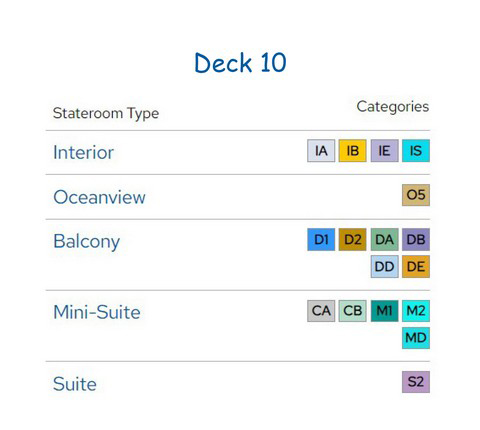Select the S2 suite category badge
The image size is (480, 430).
tap(416, 382)
